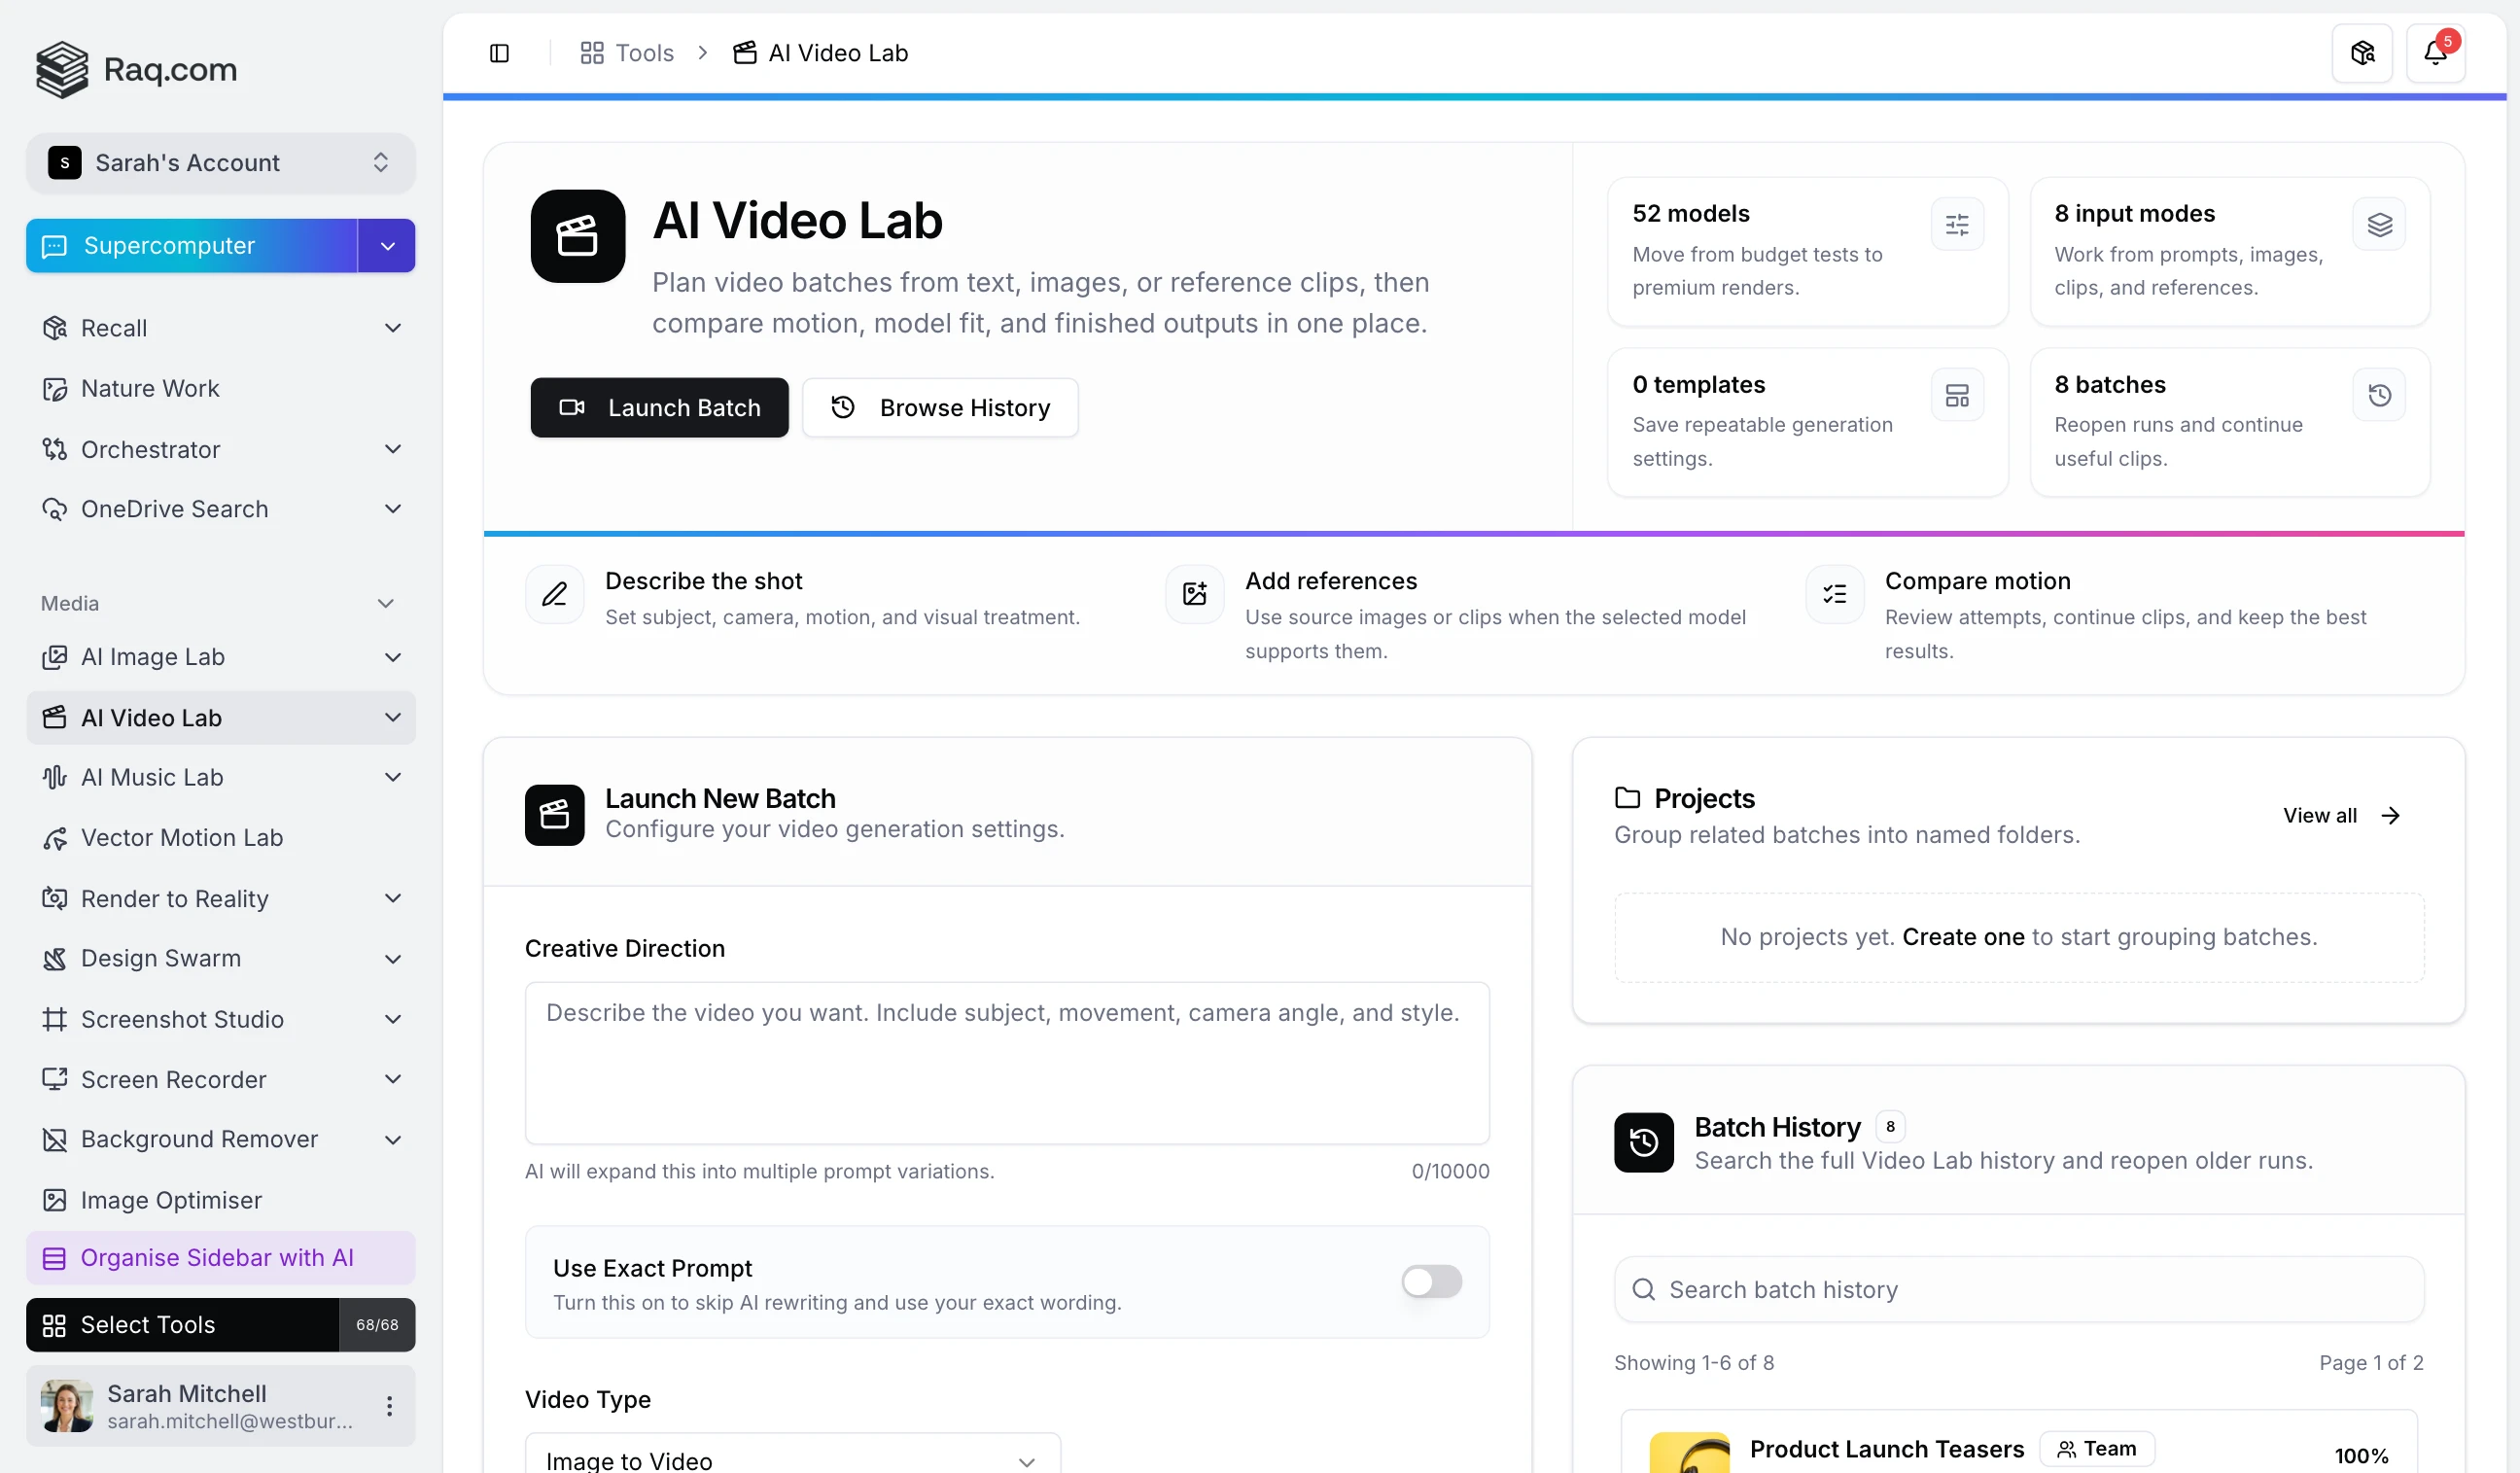Select AI Music Lab sidebar item

pyautogui.click(x=220, y=778)
